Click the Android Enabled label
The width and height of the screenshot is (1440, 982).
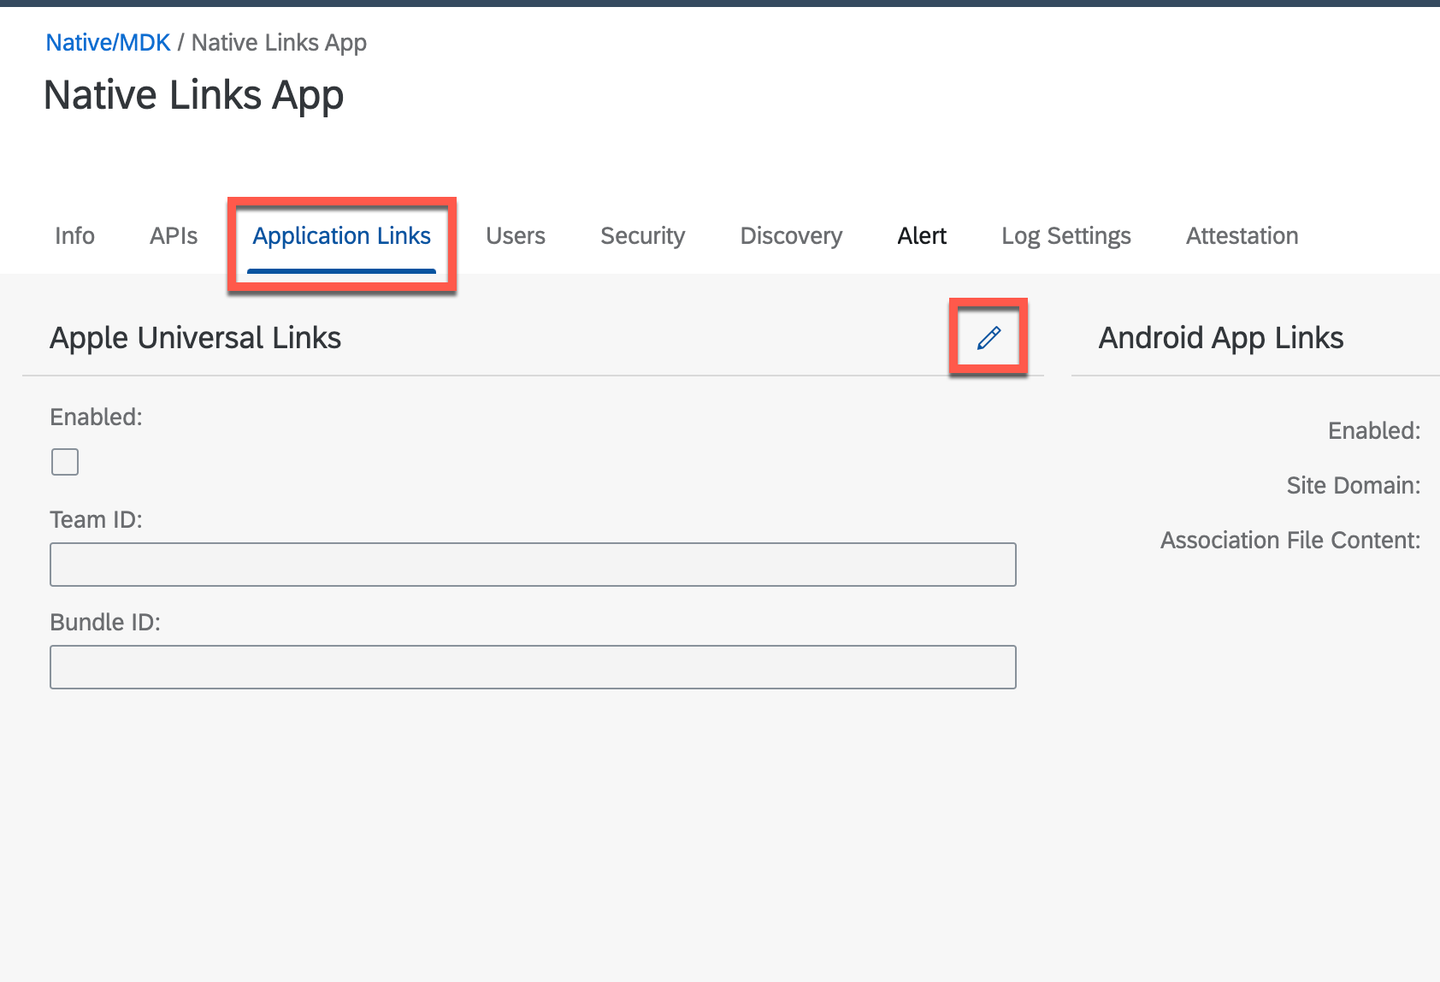pyautogui.click(x=1374, y=431)
